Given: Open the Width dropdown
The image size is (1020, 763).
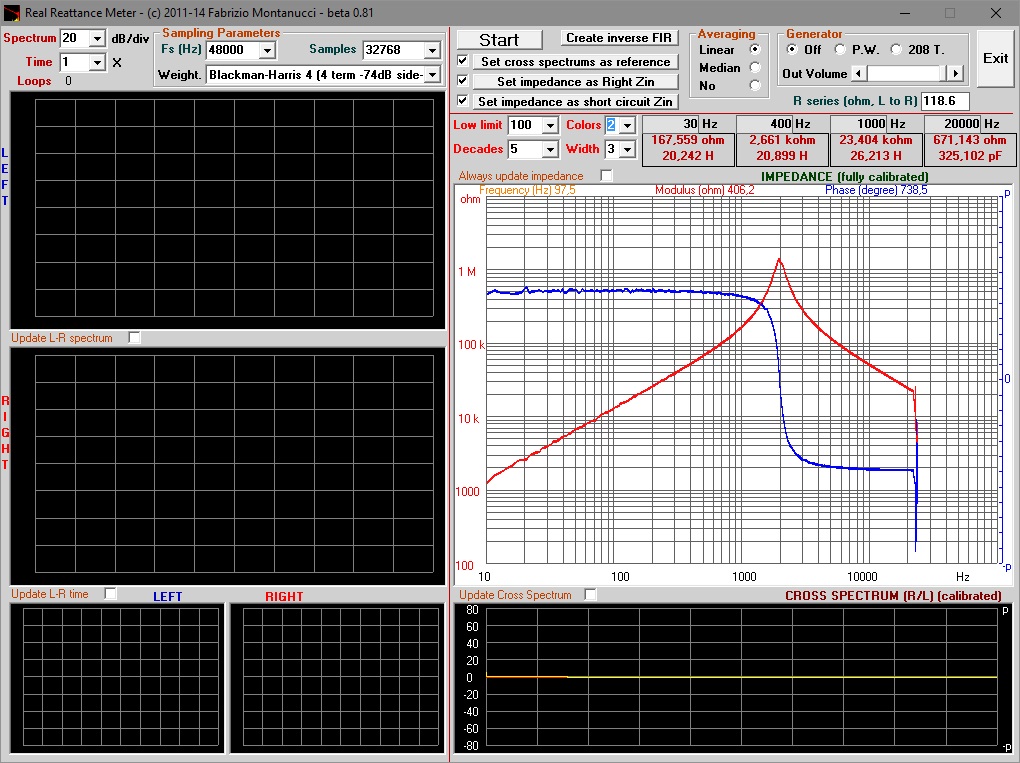Looking at the screenshot, I should click(627, 149).
